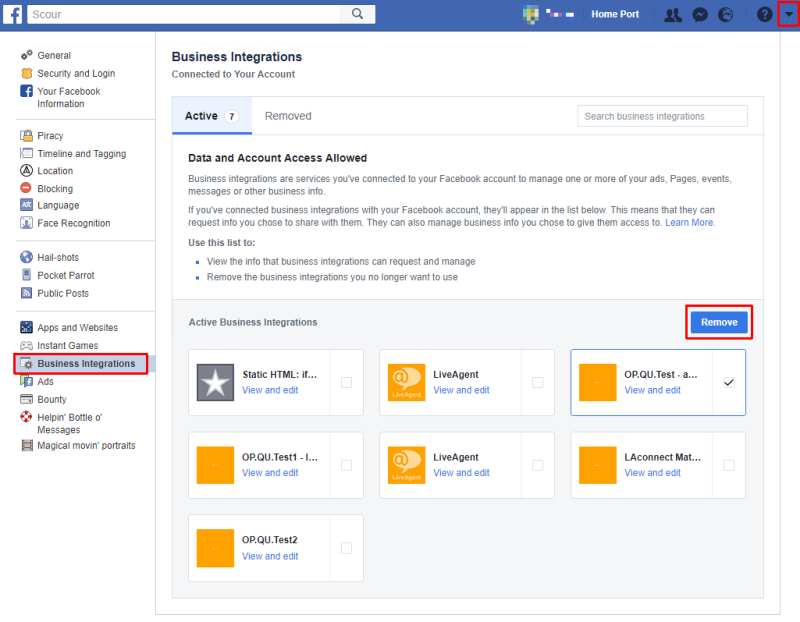
Task: Select the Active tab
Action: 211,116
